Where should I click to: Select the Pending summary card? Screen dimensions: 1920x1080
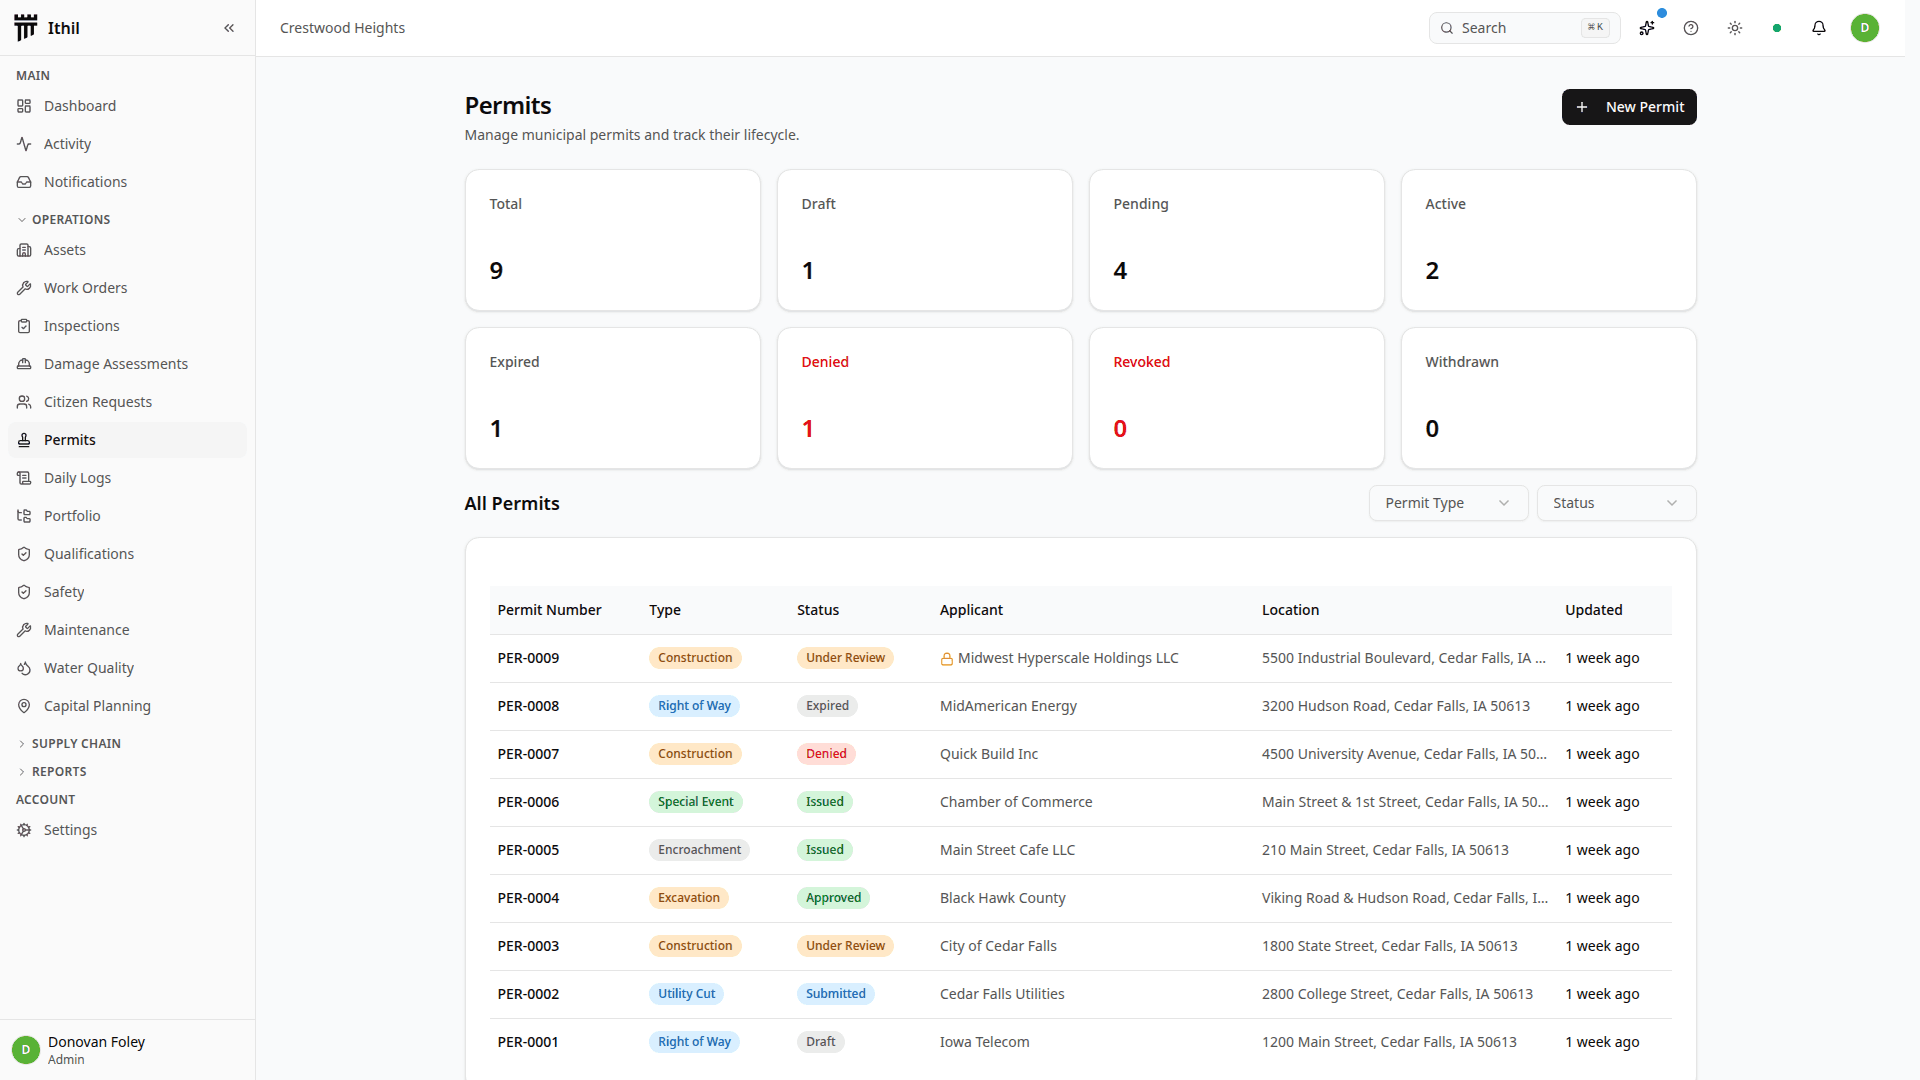(1236, 240)
